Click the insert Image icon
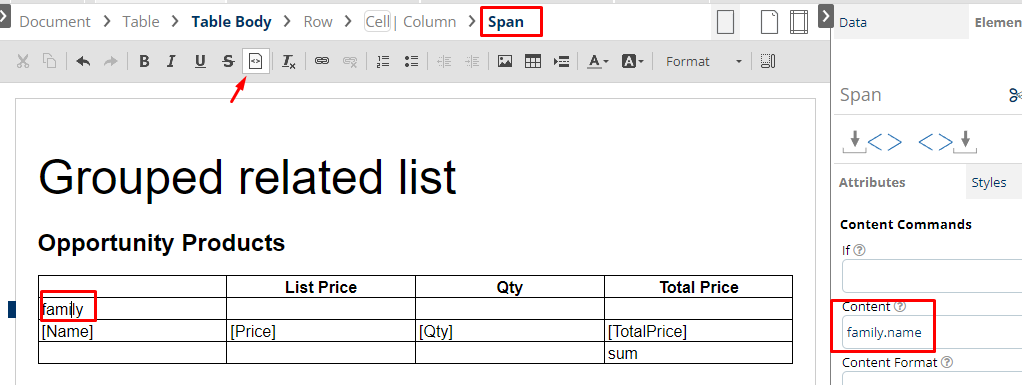Viewport: 1022px width, 385px height. tap(504, 61)
